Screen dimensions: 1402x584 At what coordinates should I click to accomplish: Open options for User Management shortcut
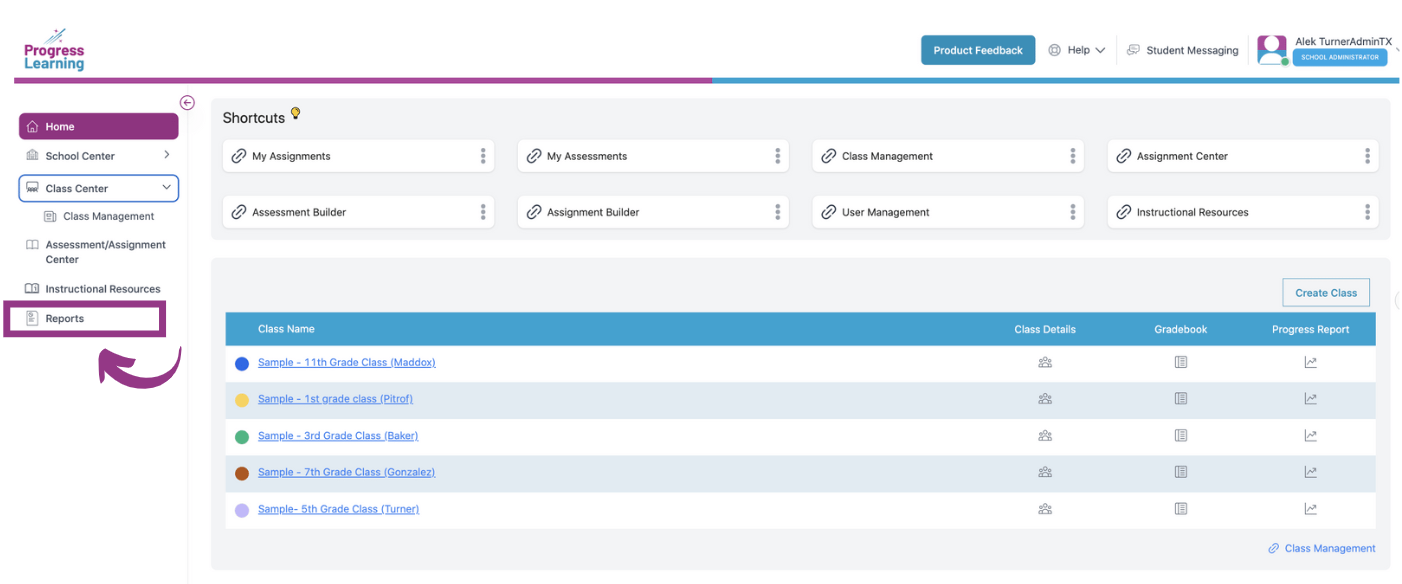(1073, 212)
